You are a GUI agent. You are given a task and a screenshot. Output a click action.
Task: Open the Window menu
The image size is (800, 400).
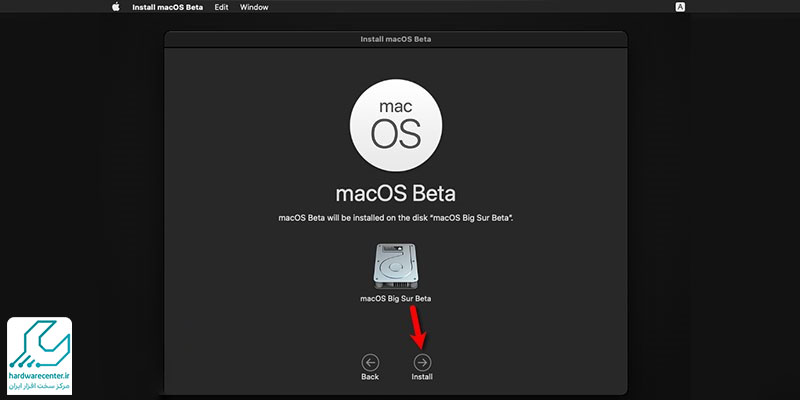254,7
